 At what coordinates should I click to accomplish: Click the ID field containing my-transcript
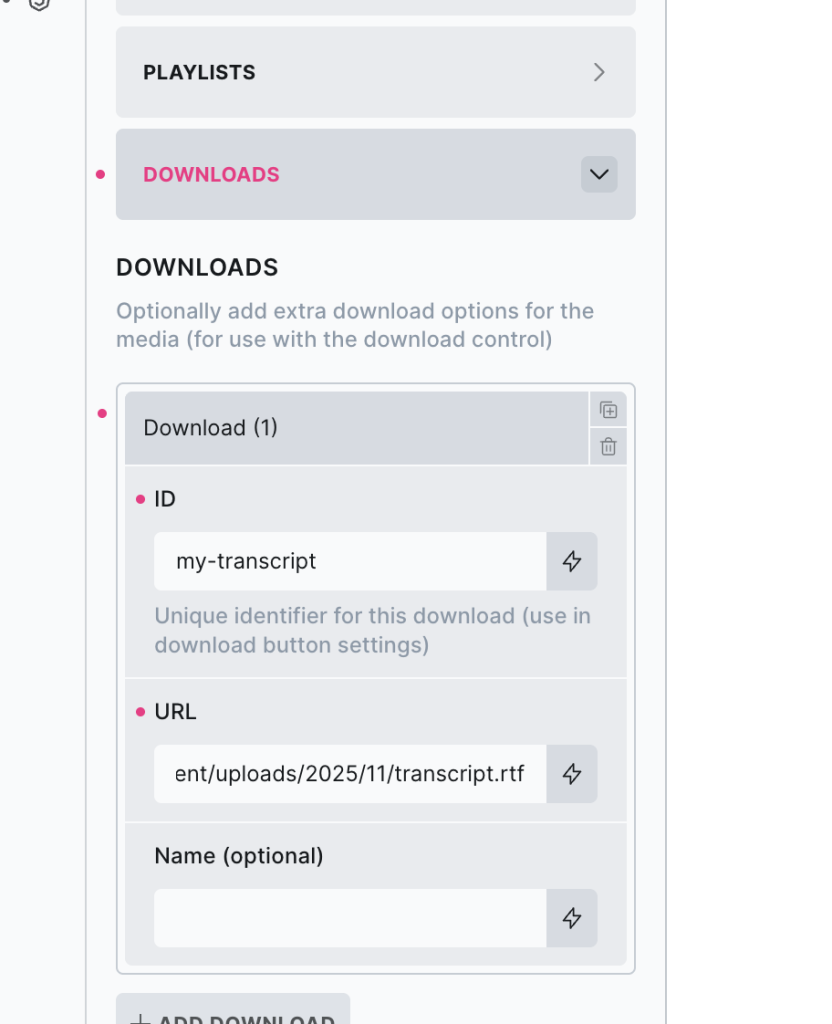[350, 561]
